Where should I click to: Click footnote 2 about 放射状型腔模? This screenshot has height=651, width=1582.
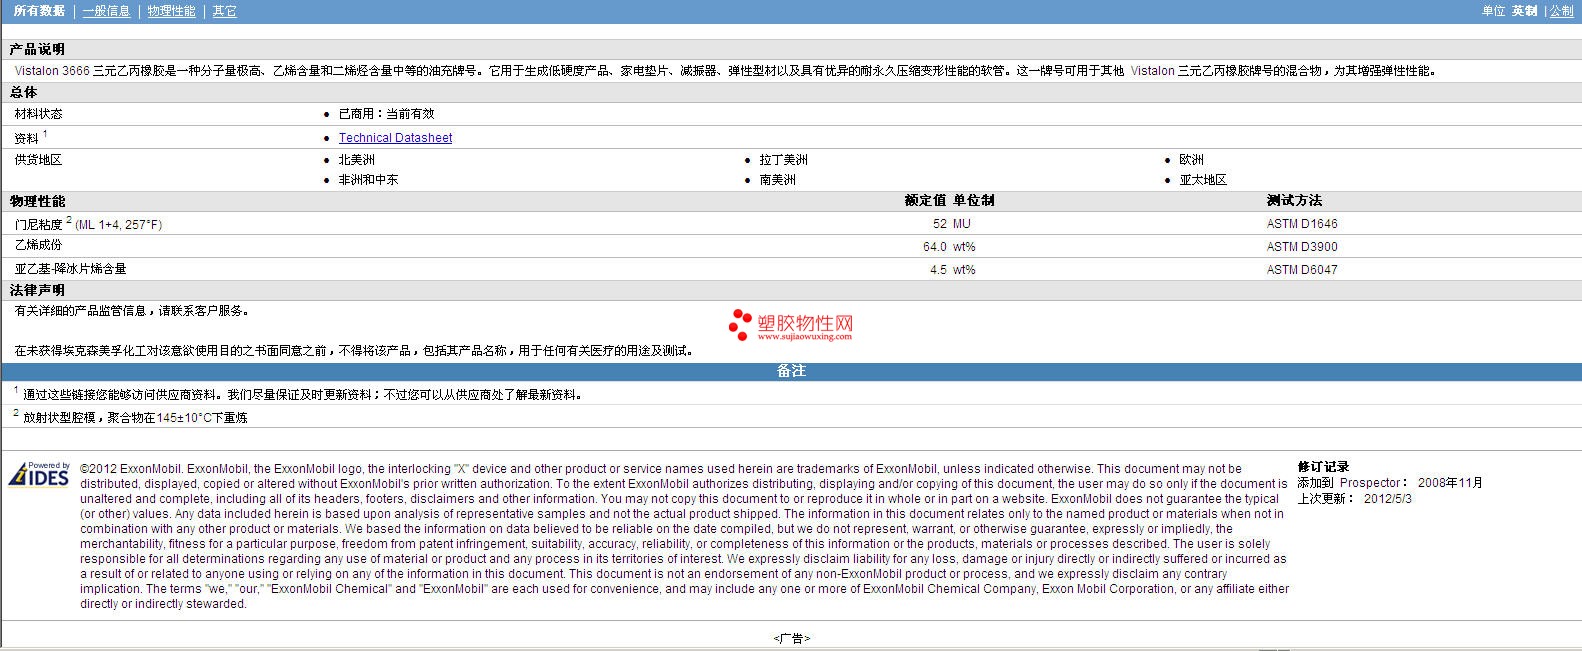[x=130, y=417]
